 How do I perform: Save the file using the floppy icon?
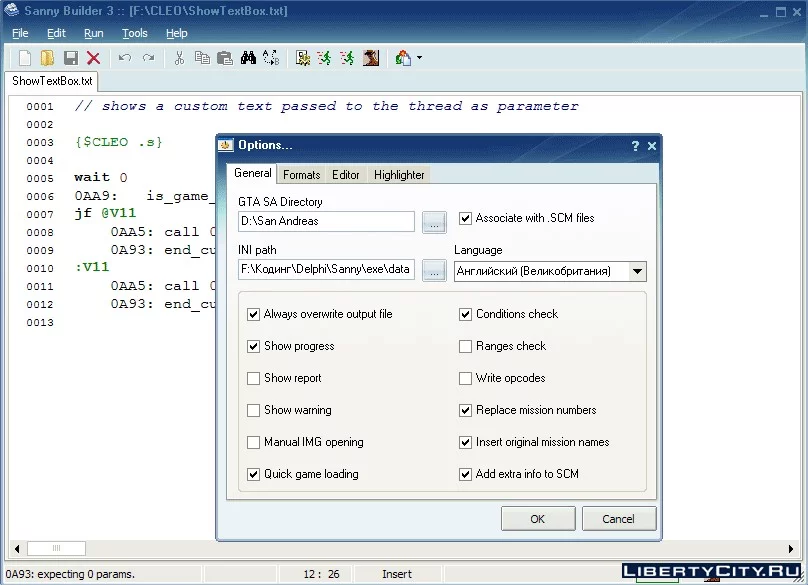[x=71, y=58]
